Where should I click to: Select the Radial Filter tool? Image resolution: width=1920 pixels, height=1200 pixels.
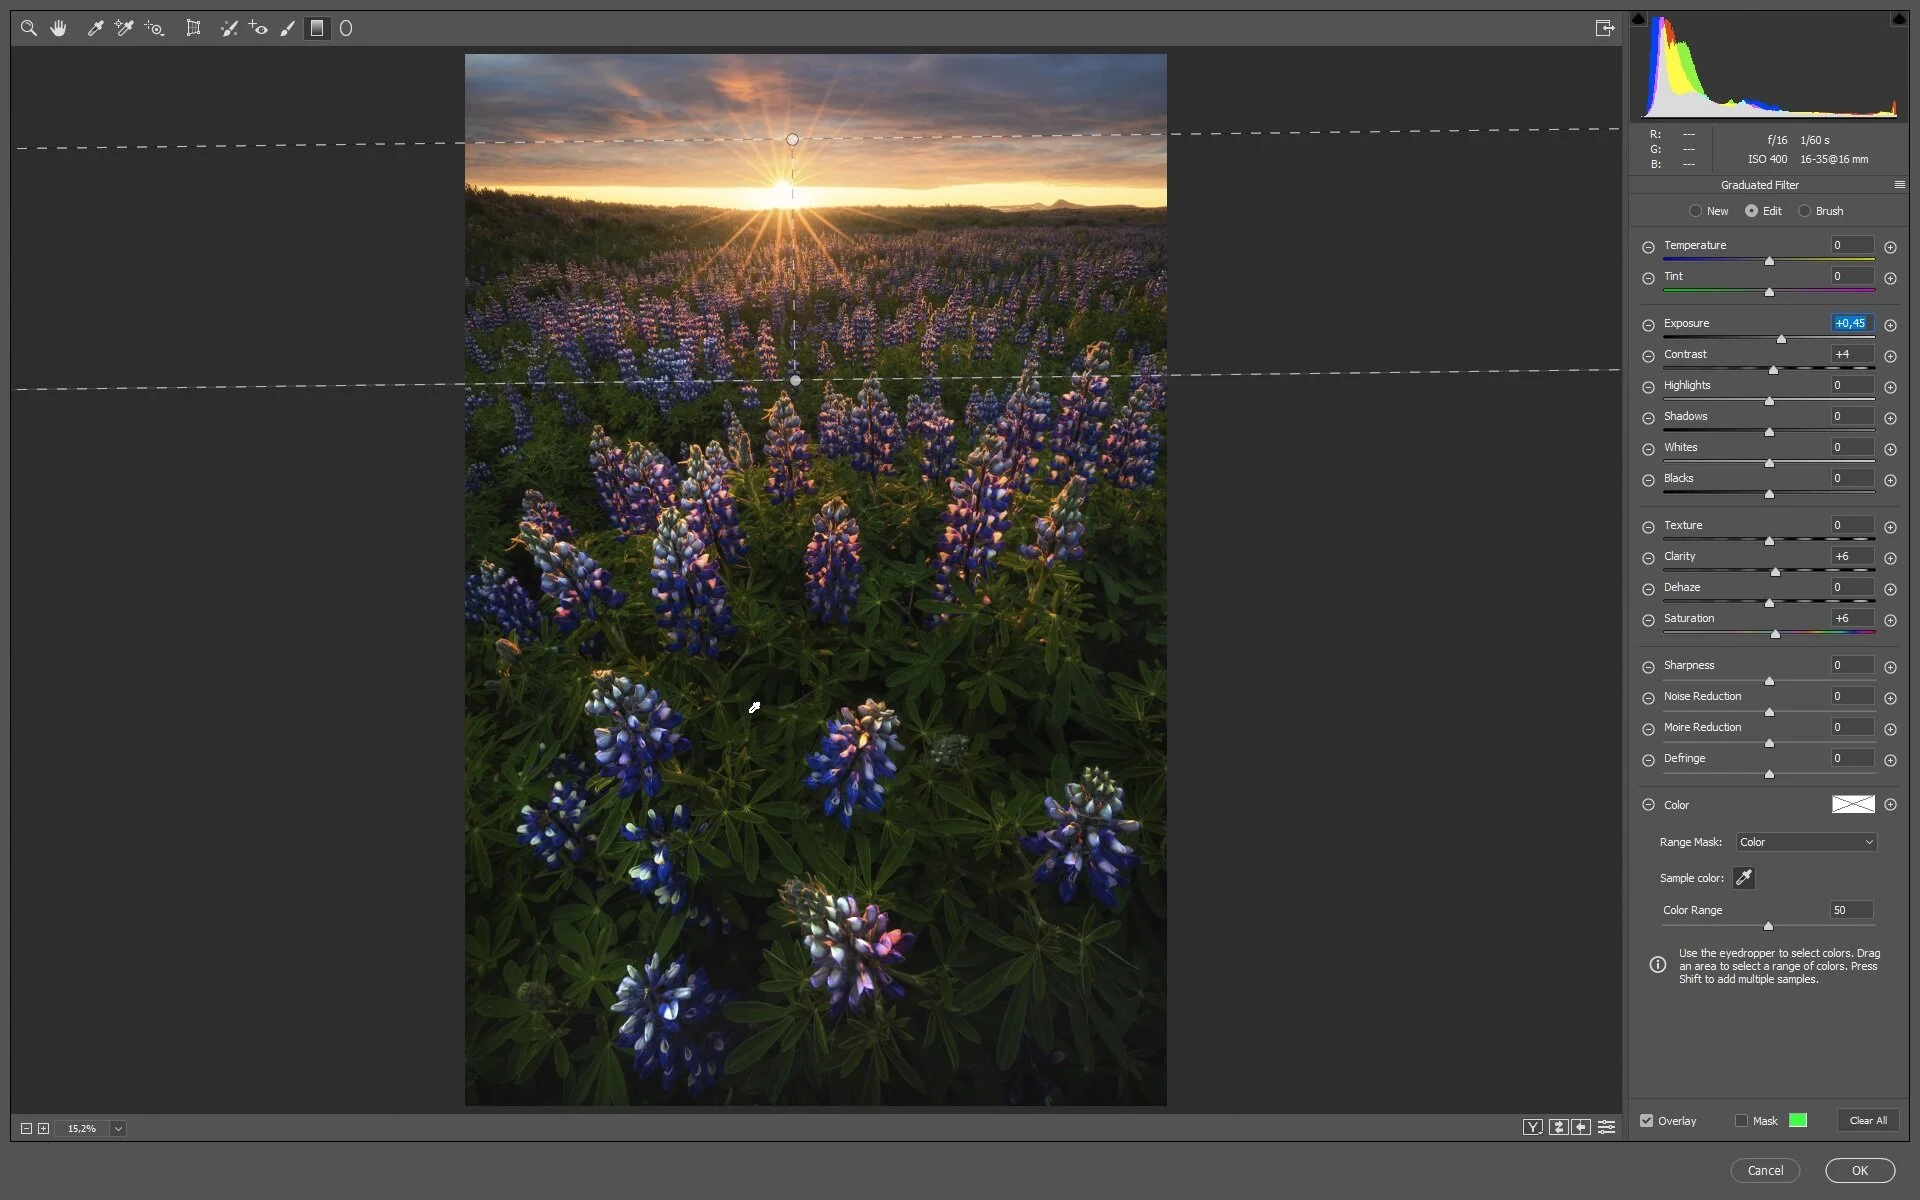pyautogui.click(x=346, y=28)
